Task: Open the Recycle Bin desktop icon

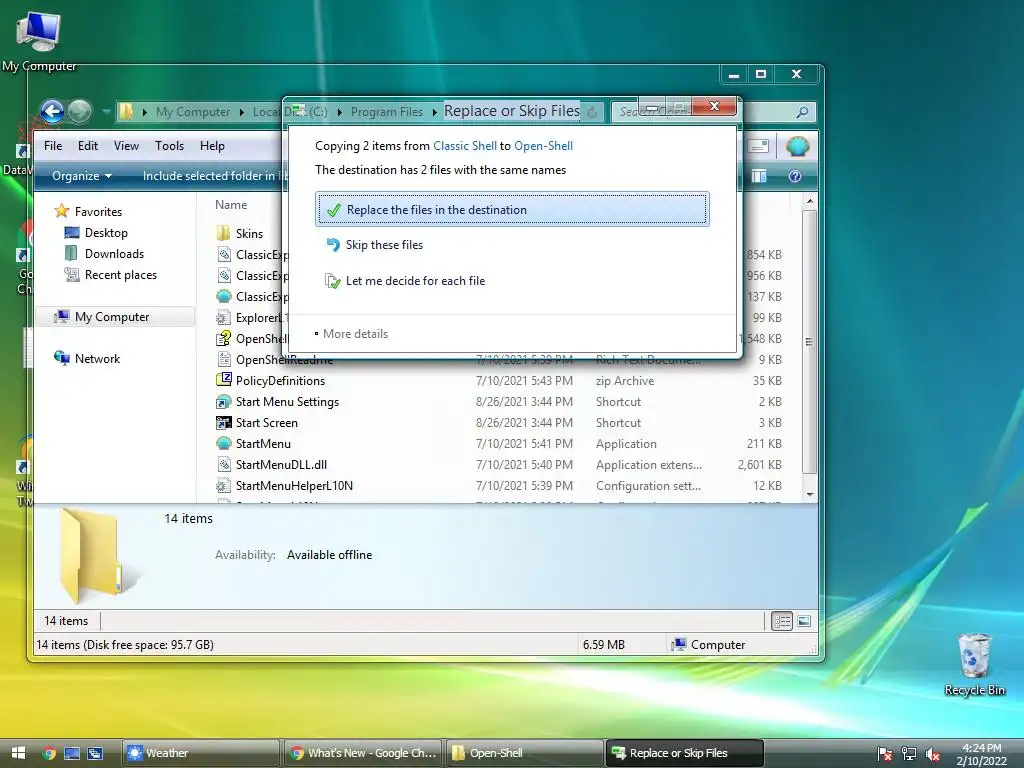Action: (x=974, y=664)
